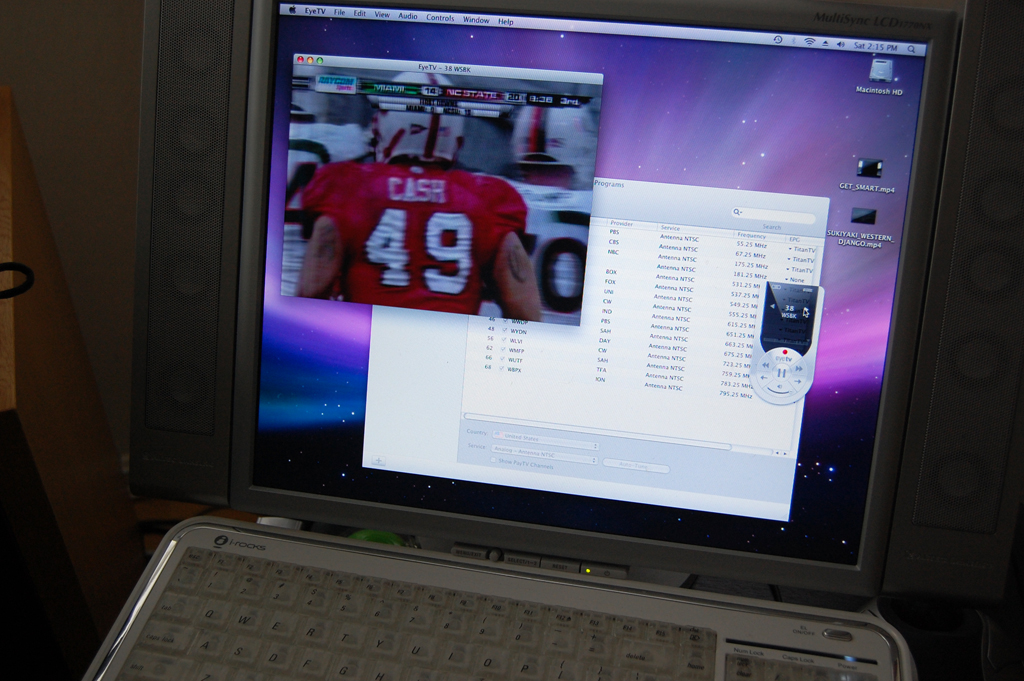Click previous channel arrow on remote display
Screen dimensions: 1024x681
coord(772,306)
